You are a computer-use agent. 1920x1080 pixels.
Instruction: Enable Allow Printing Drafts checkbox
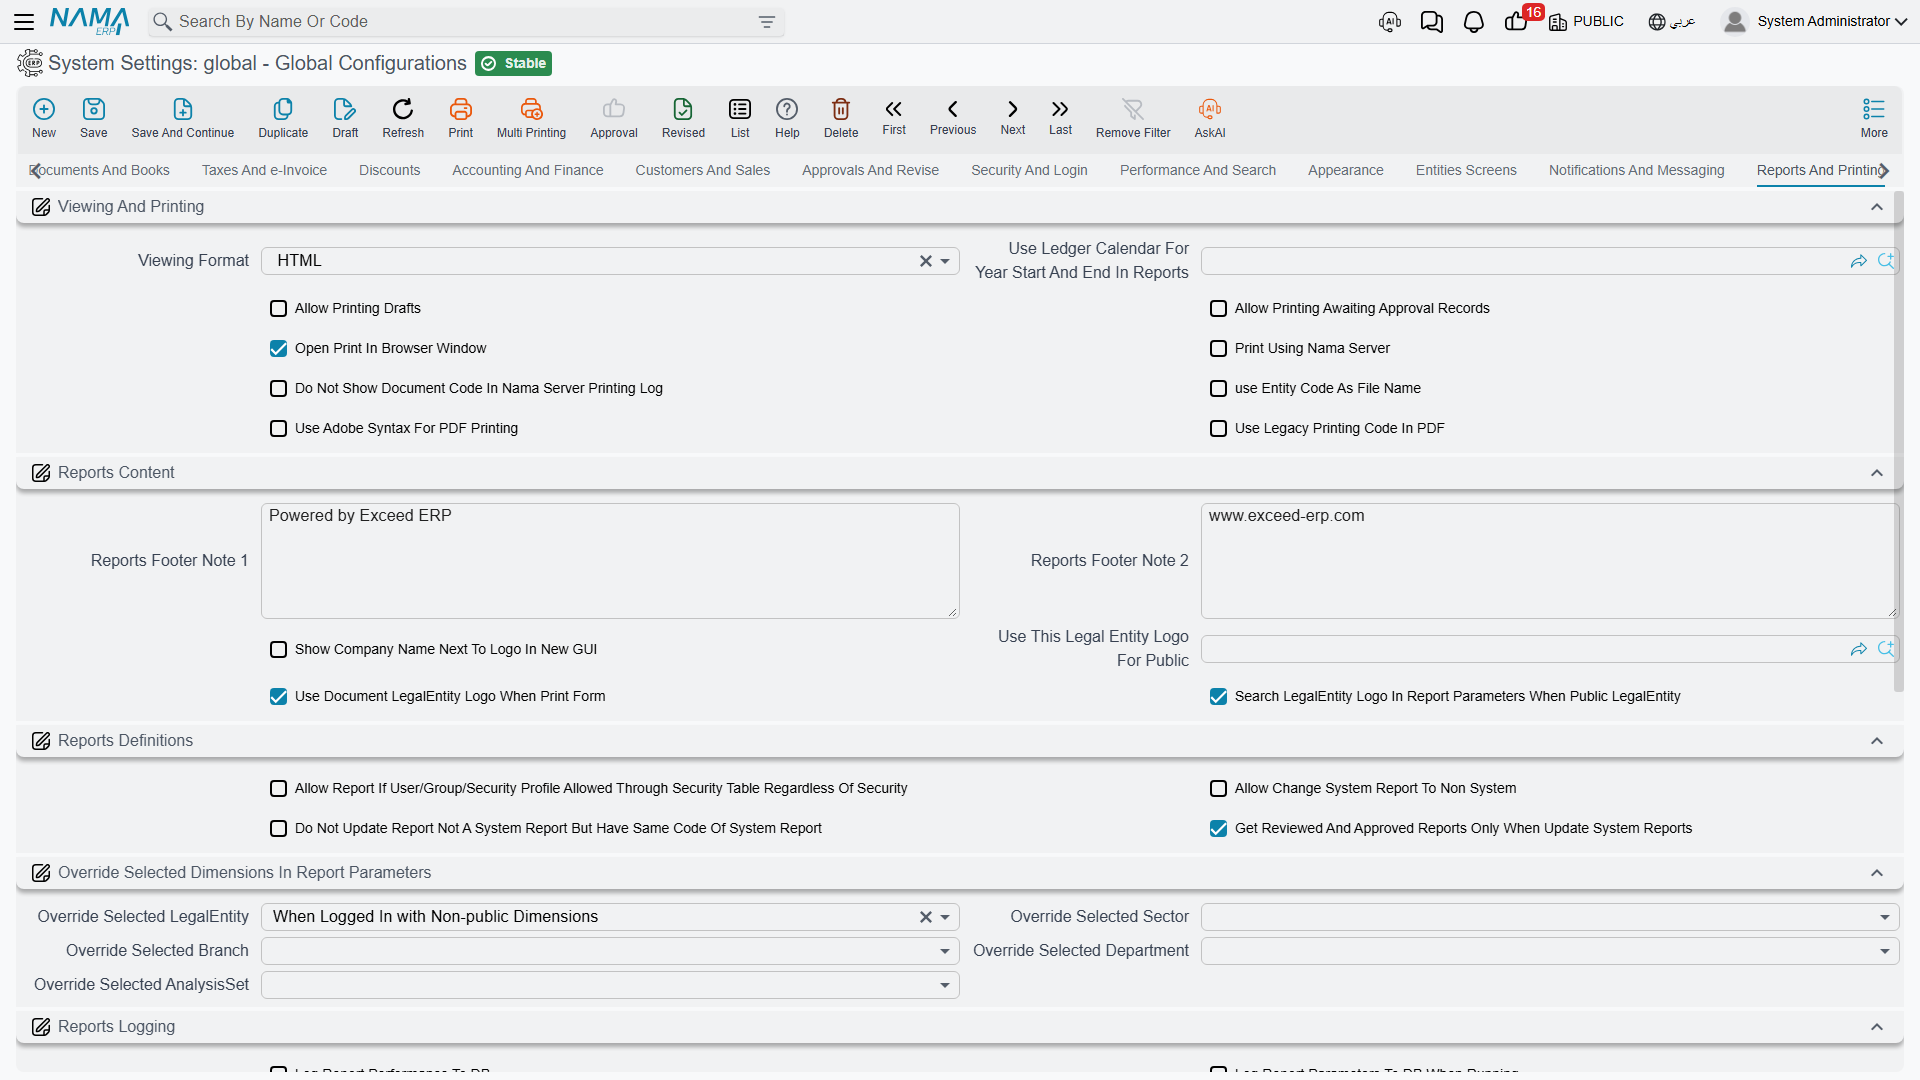pyautogui.click(x=279, y=309)
